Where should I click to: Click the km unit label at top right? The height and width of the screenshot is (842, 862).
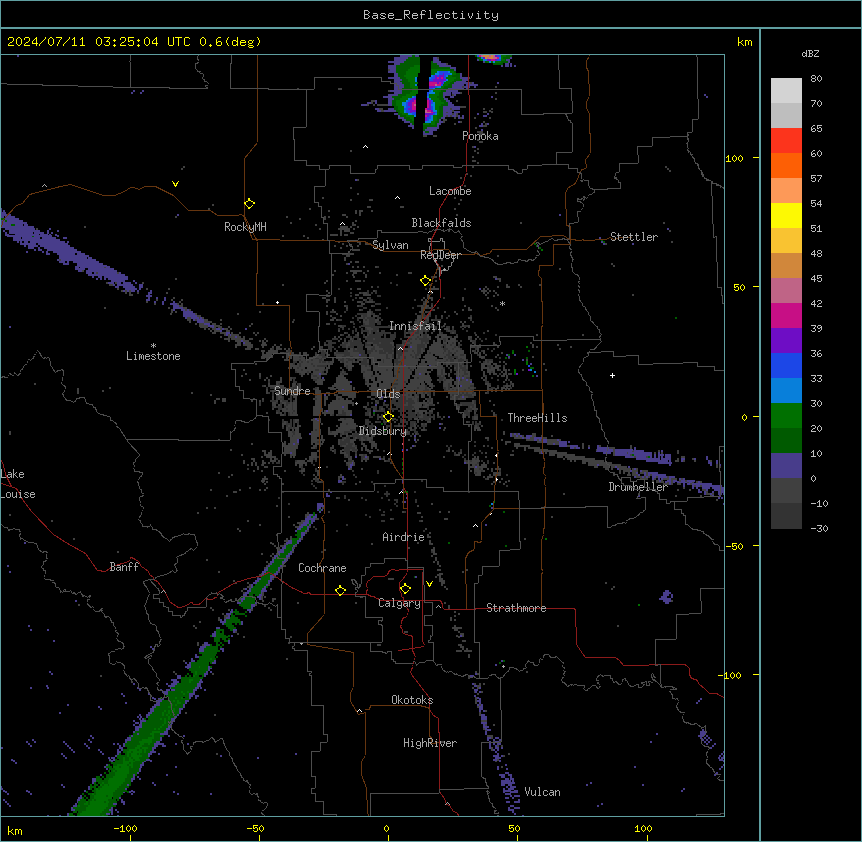tap(744, 42)
